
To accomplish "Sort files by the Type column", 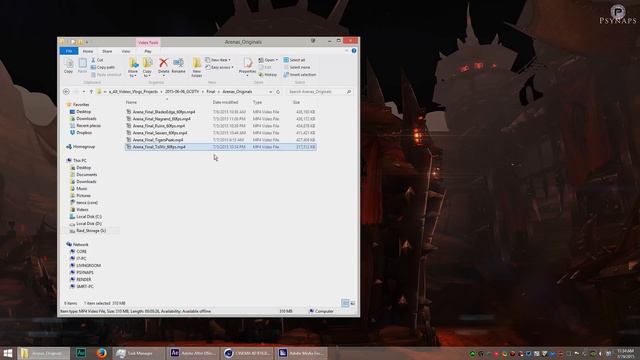I will 257,102.
